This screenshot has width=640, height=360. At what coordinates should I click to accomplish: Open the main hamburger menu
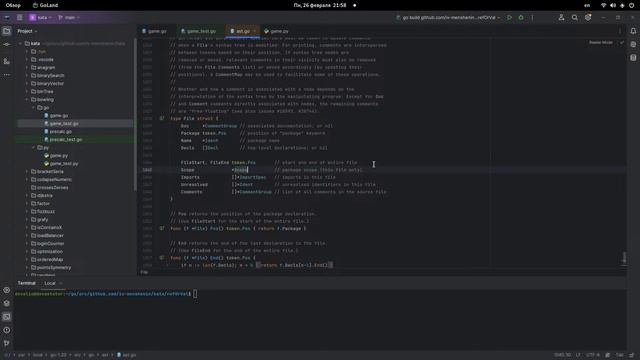point(20,18)
